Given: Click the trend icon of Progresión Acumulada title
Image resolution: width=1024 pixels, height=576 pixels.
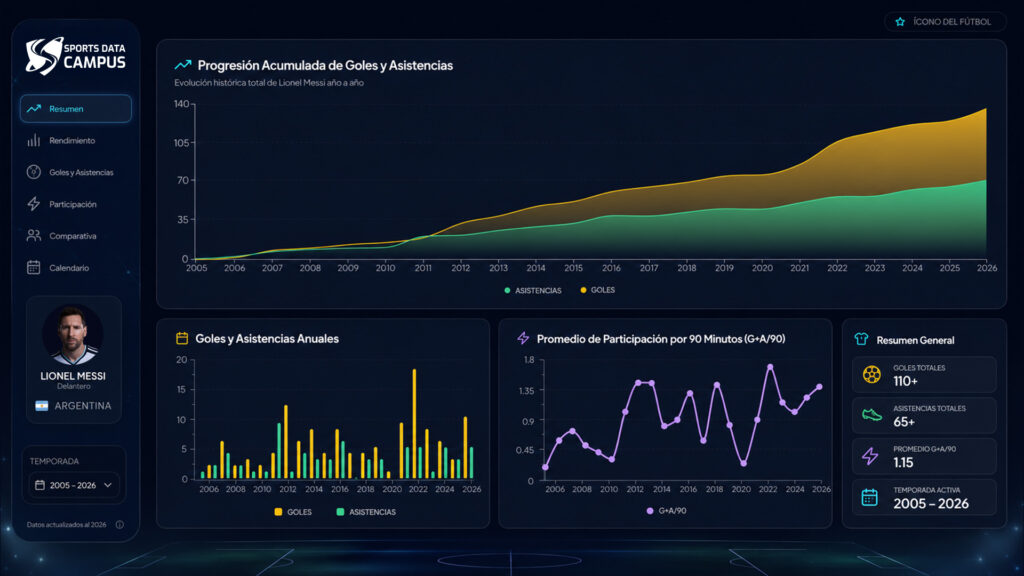Looking at the screenshot, I should click(183, 65).
